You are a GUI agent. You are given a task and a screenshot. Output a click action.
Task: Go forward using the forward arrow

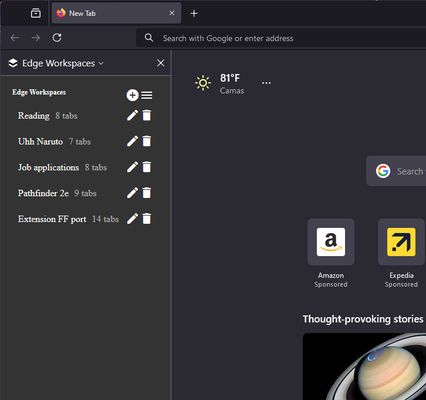[x=36, y=38]
